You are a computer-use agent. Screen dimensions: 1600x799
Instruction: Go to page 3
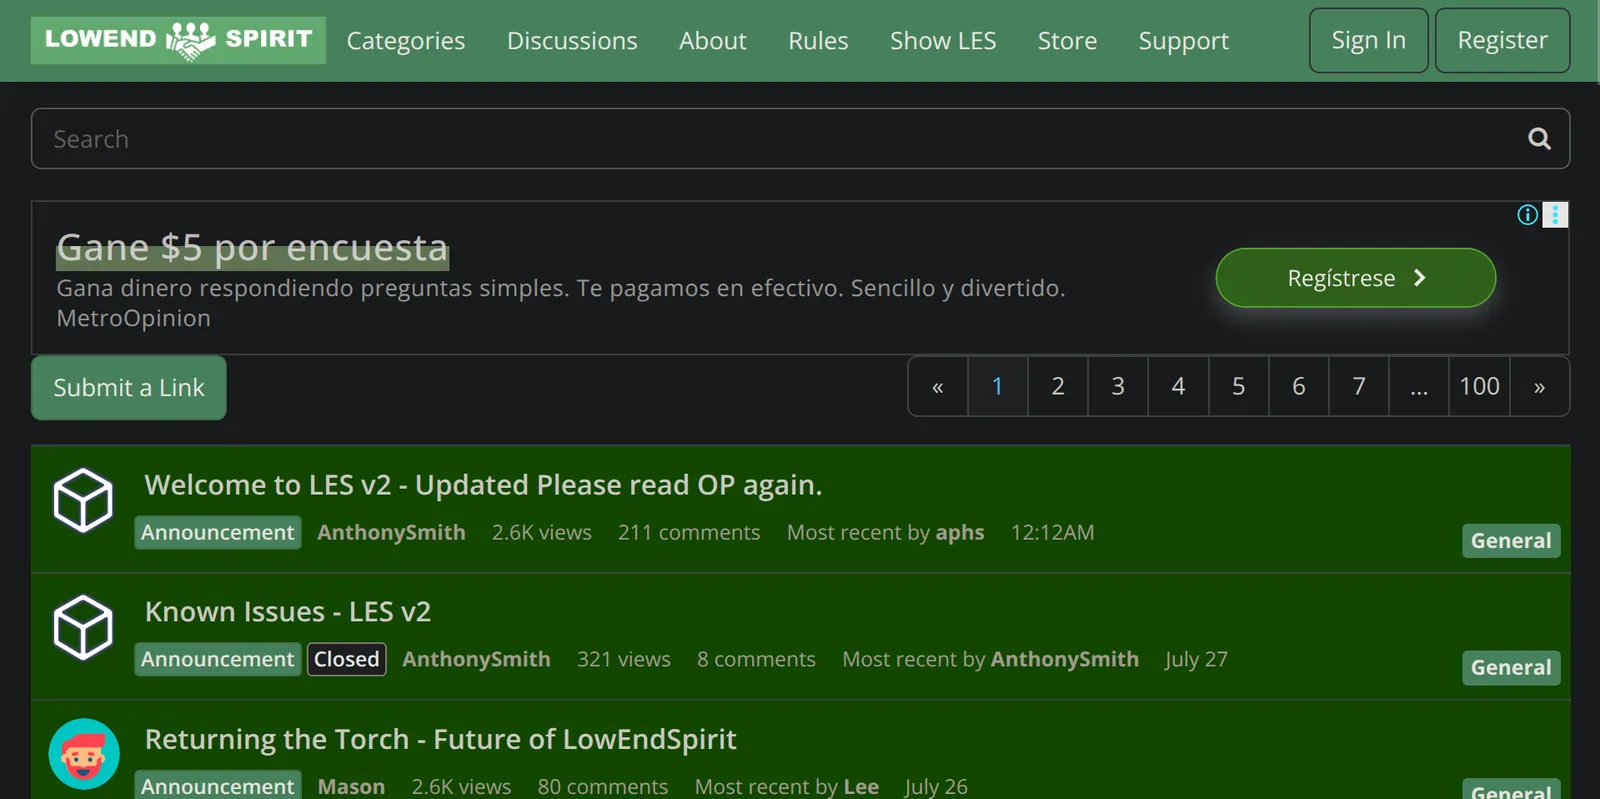(1118, 386)
